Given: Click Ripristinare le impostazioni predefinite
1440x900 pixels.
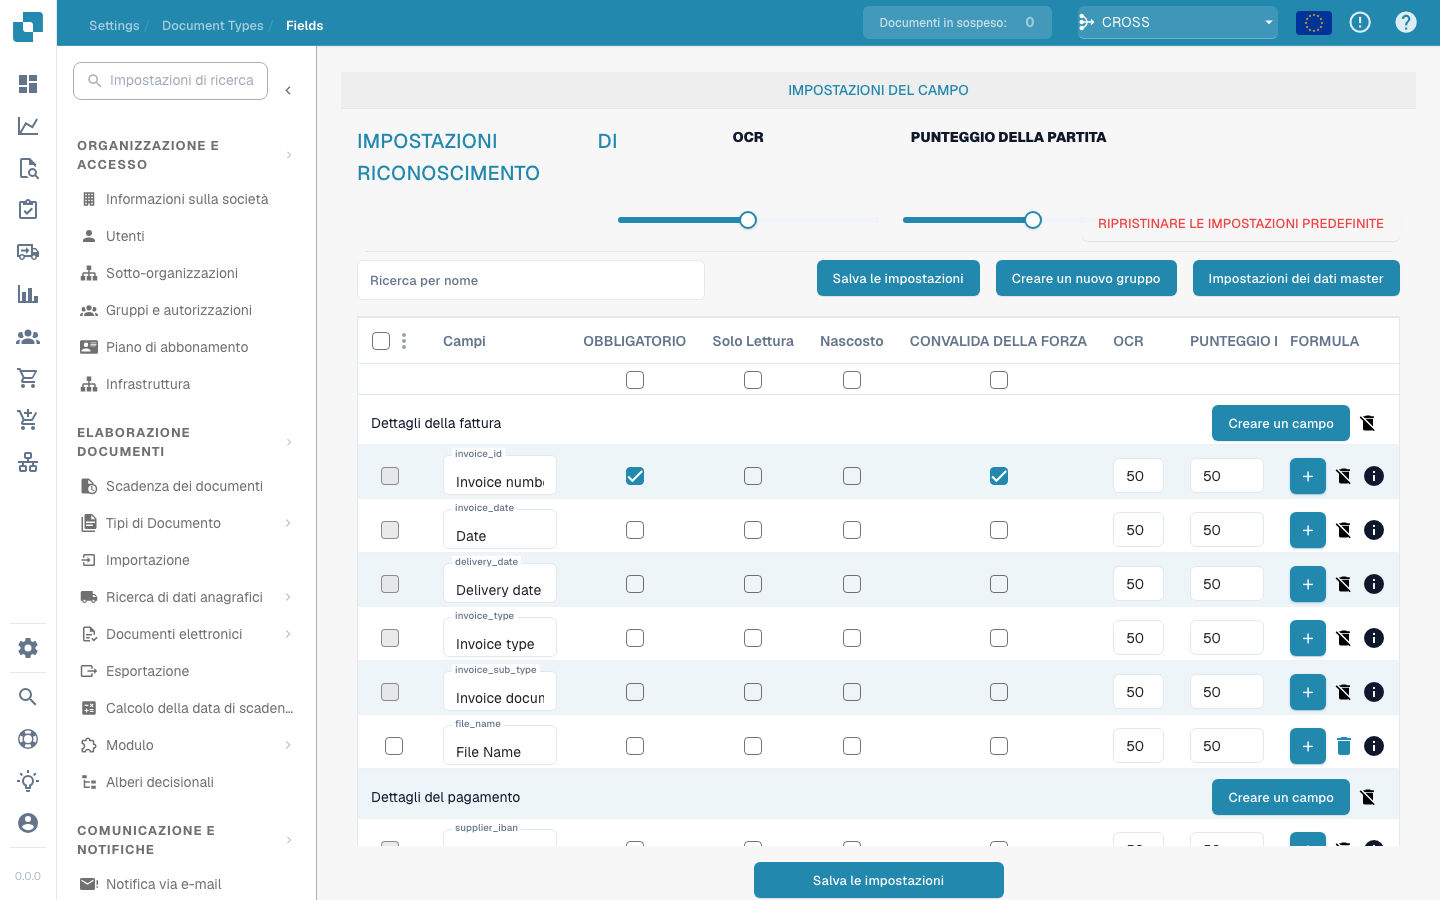Looking at the screenshot, I should tap(1241, 224).
